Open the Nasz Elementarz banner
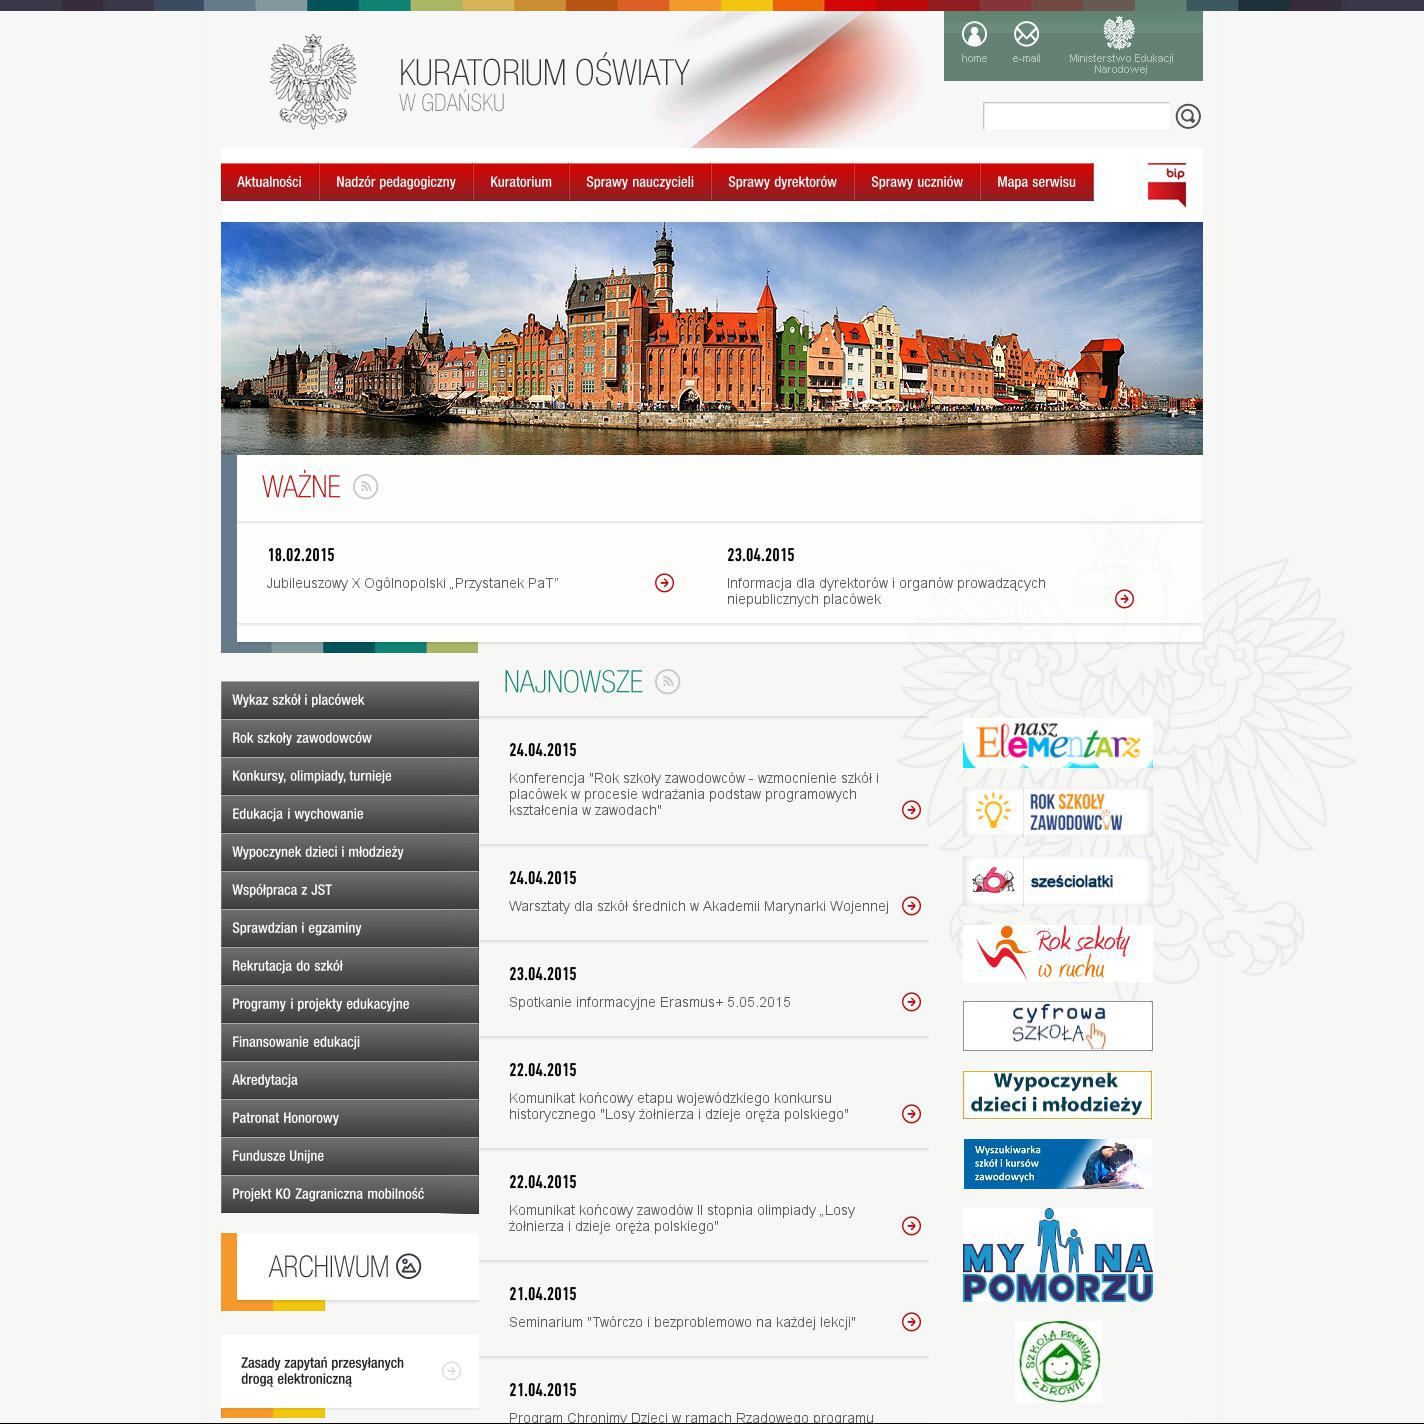 coord(1057,743)
